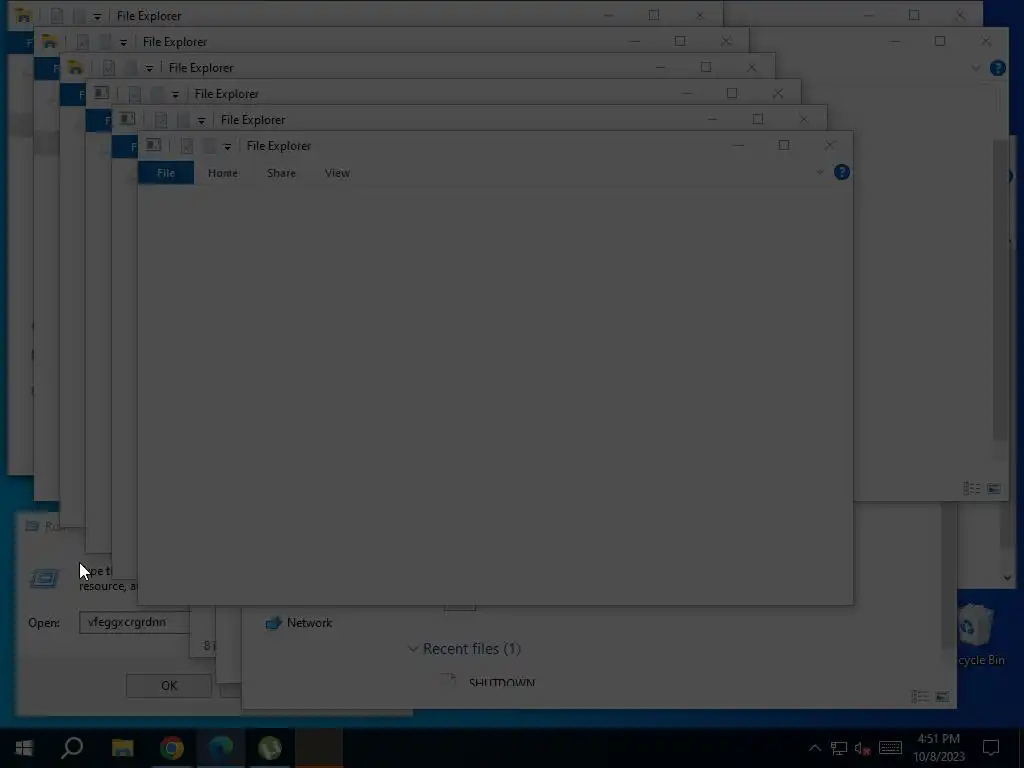Screen dimensions: 1024x768
Task: Minimize the frontmost File Explorer window
Action: 739,145
